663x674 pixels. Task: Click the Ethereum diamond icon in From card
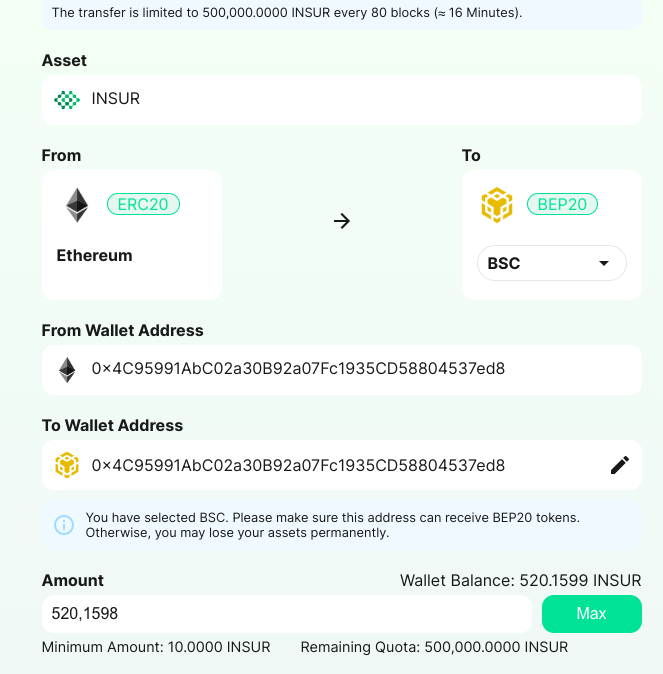[x=77, y=205]
